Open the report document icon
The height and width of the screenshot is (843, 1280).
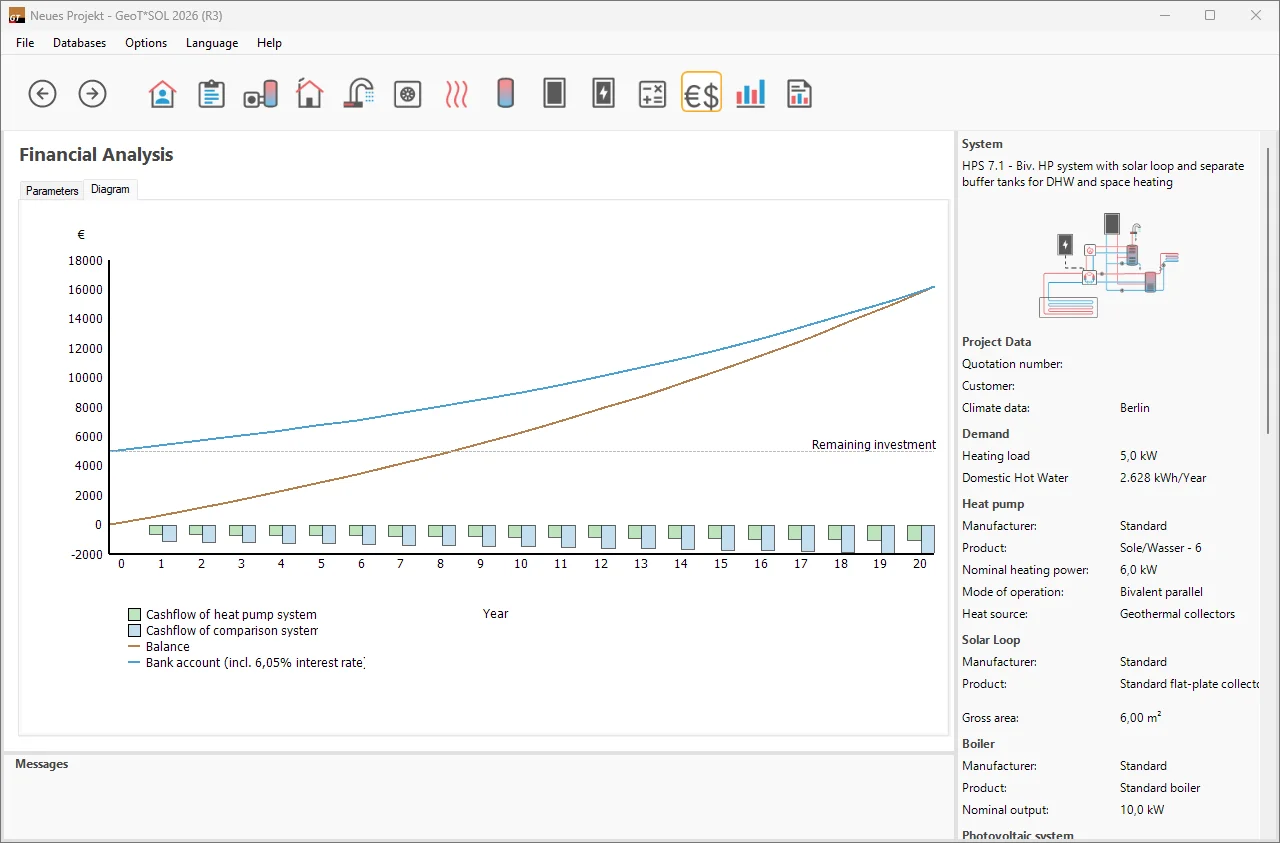click(x=799, y=94)
